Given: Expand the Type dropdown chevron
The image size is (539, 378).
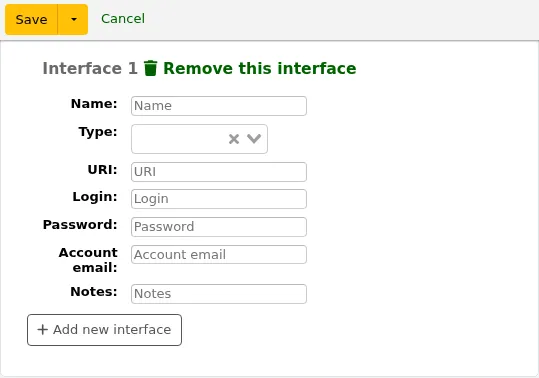Looking at the screenshot, I should [254, 139].
